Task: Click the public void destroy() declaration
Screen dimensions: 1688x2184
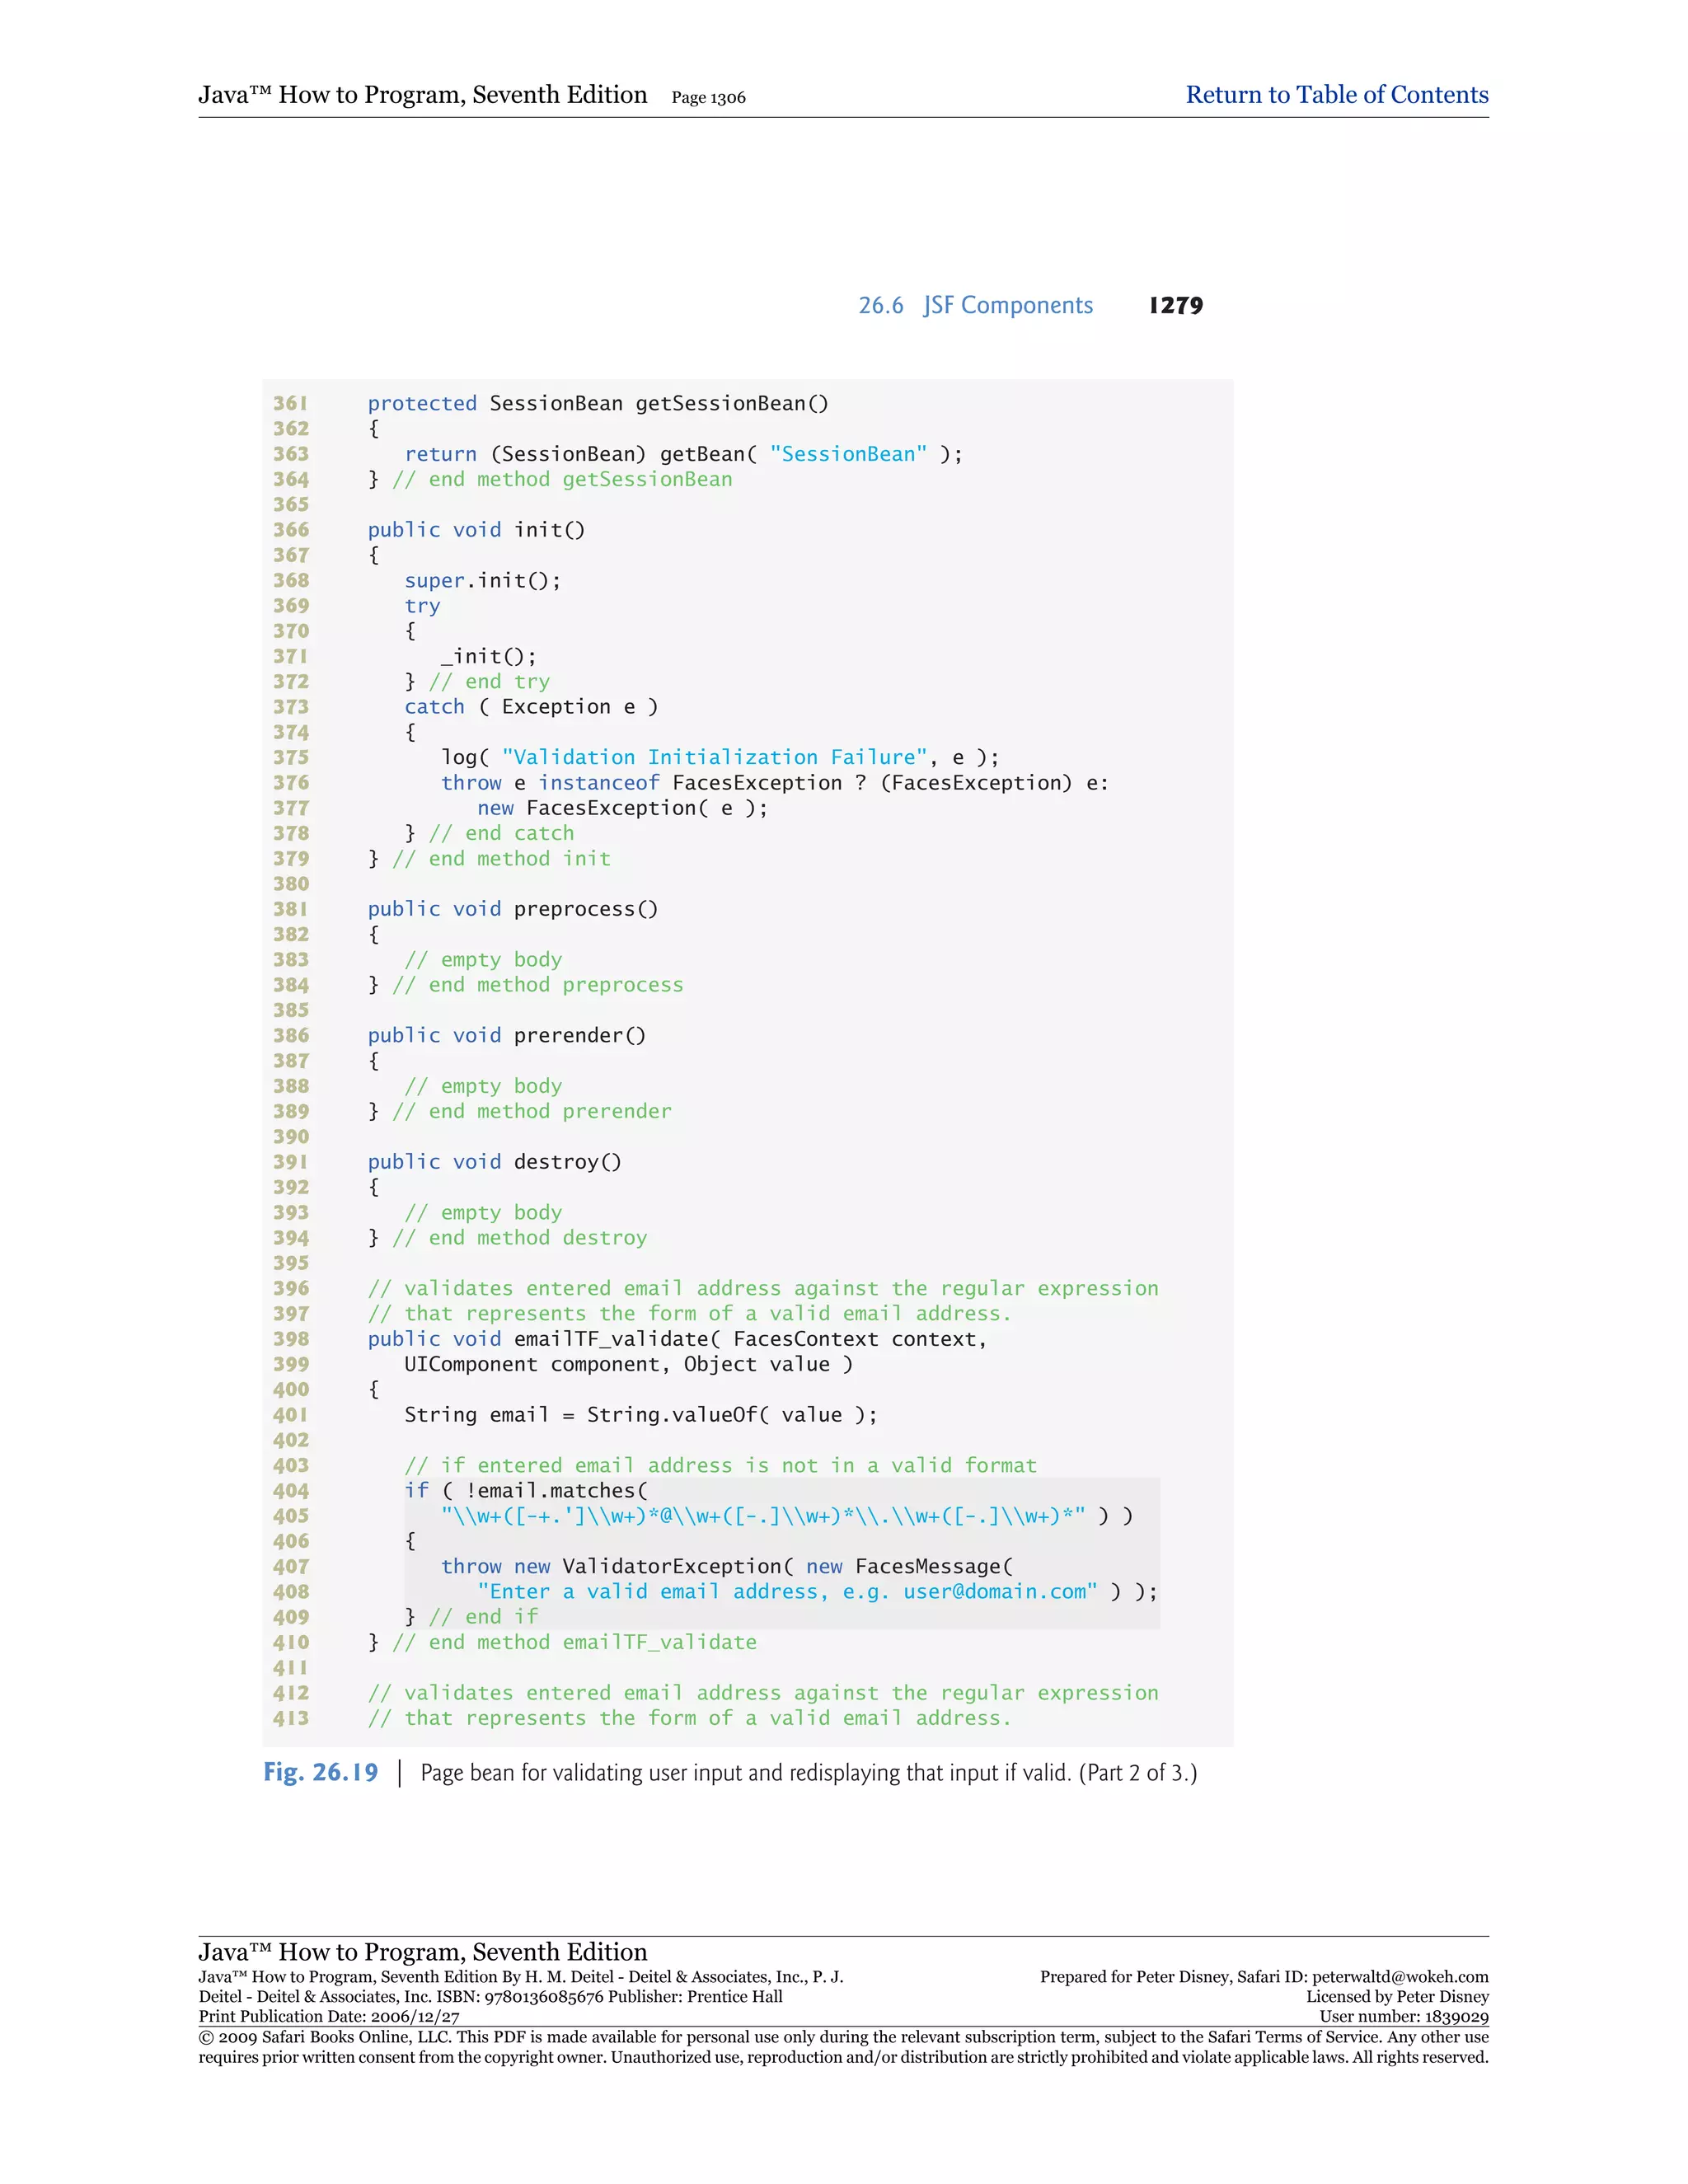Action: coord(494,1162)
